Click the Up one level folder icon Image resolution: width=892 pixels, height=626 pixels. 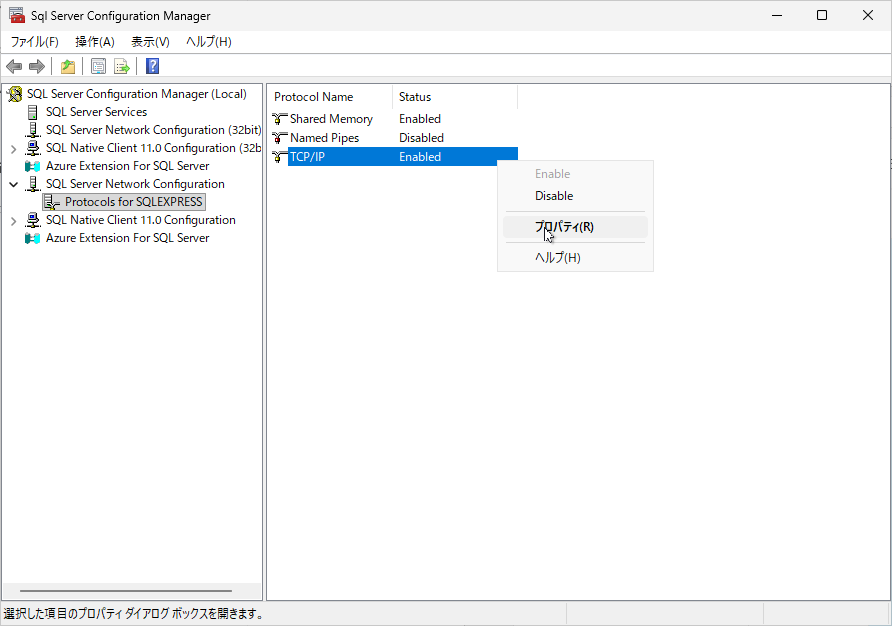[67, 67]
